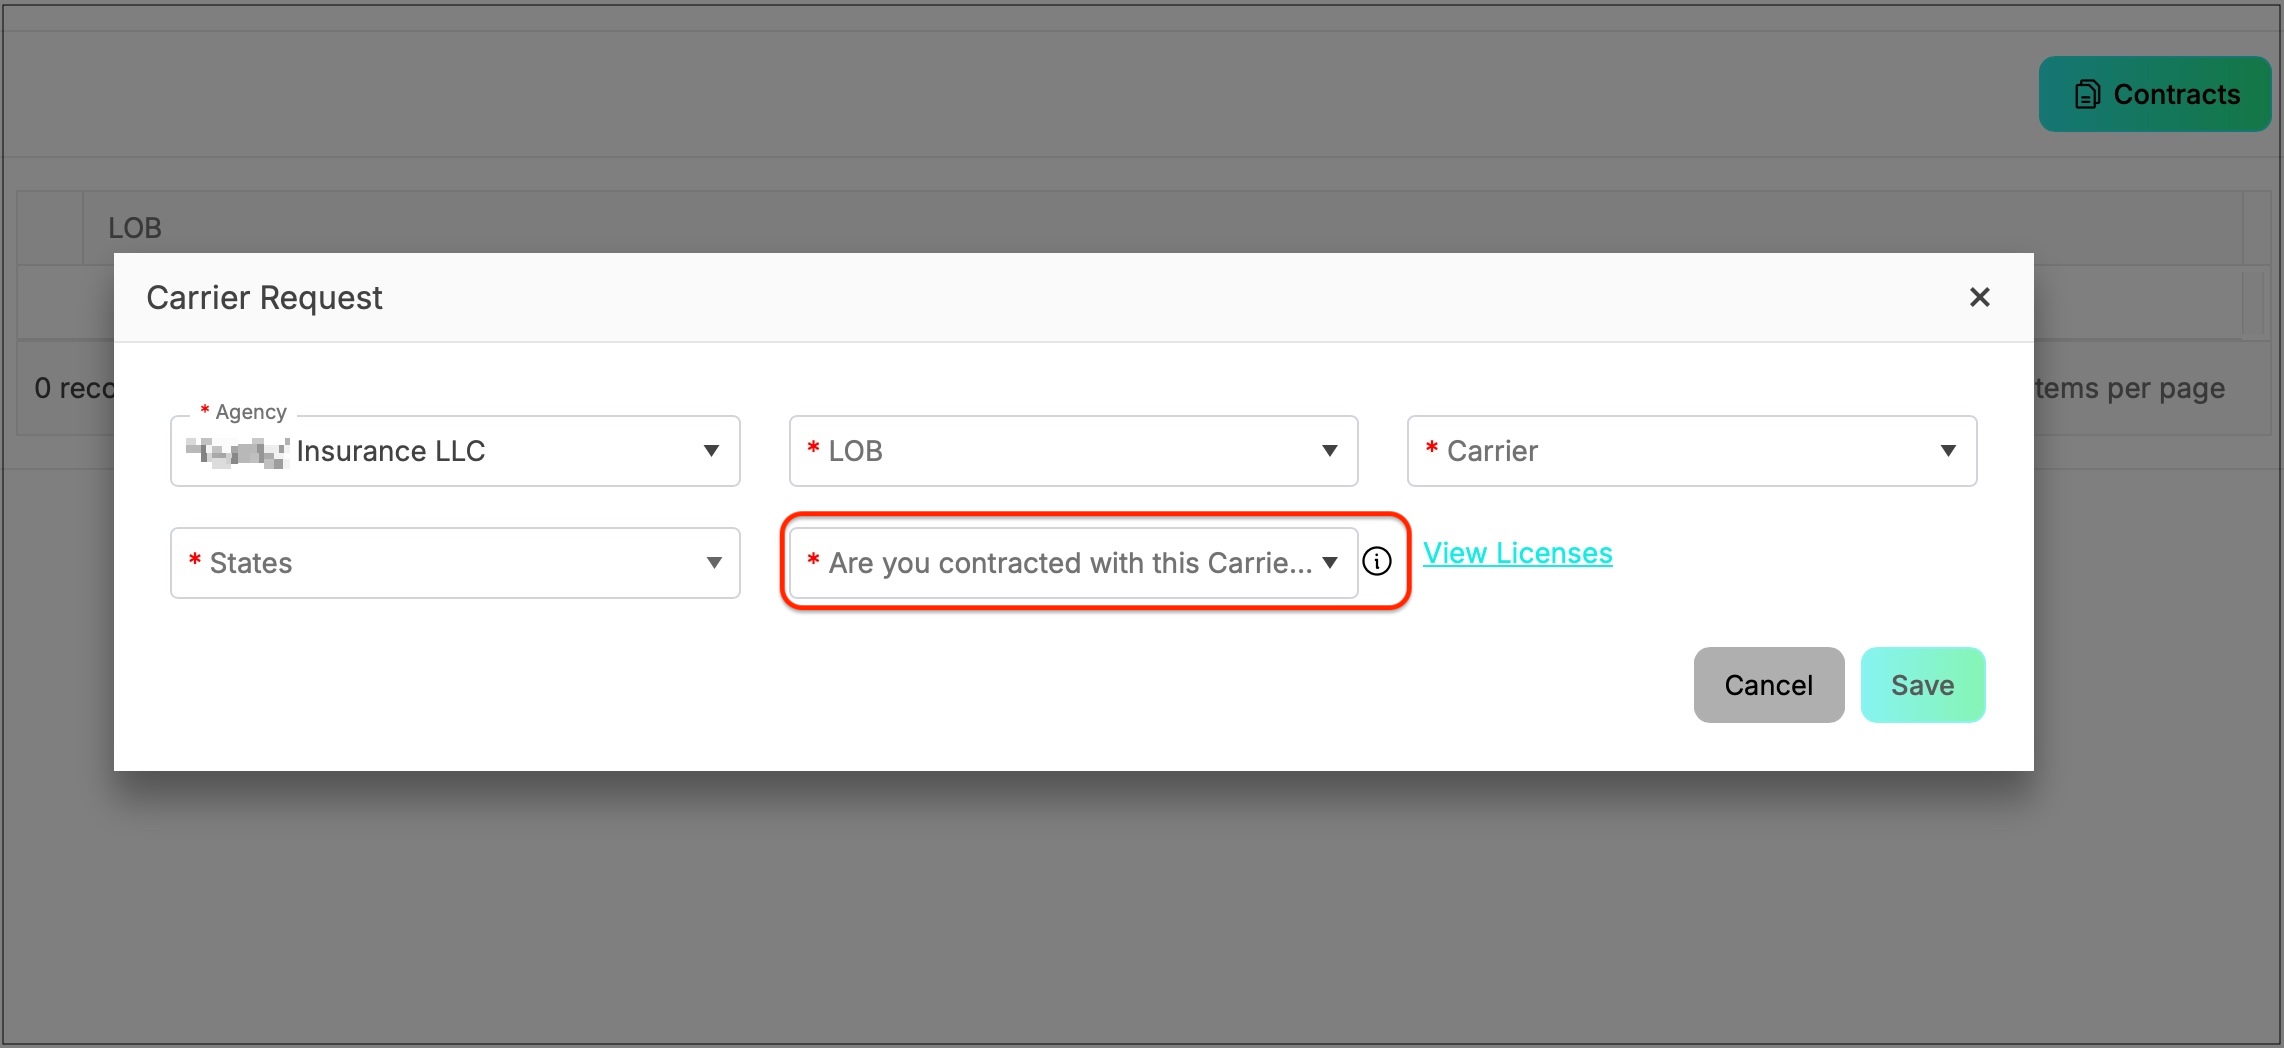Expand the LOB dropdown arrow
Screen dimensions: 2284x1048
1329,451
